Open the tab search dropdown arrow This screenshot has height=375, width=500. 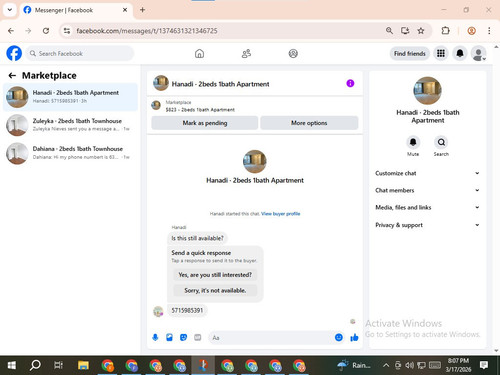tap(10, 10)
